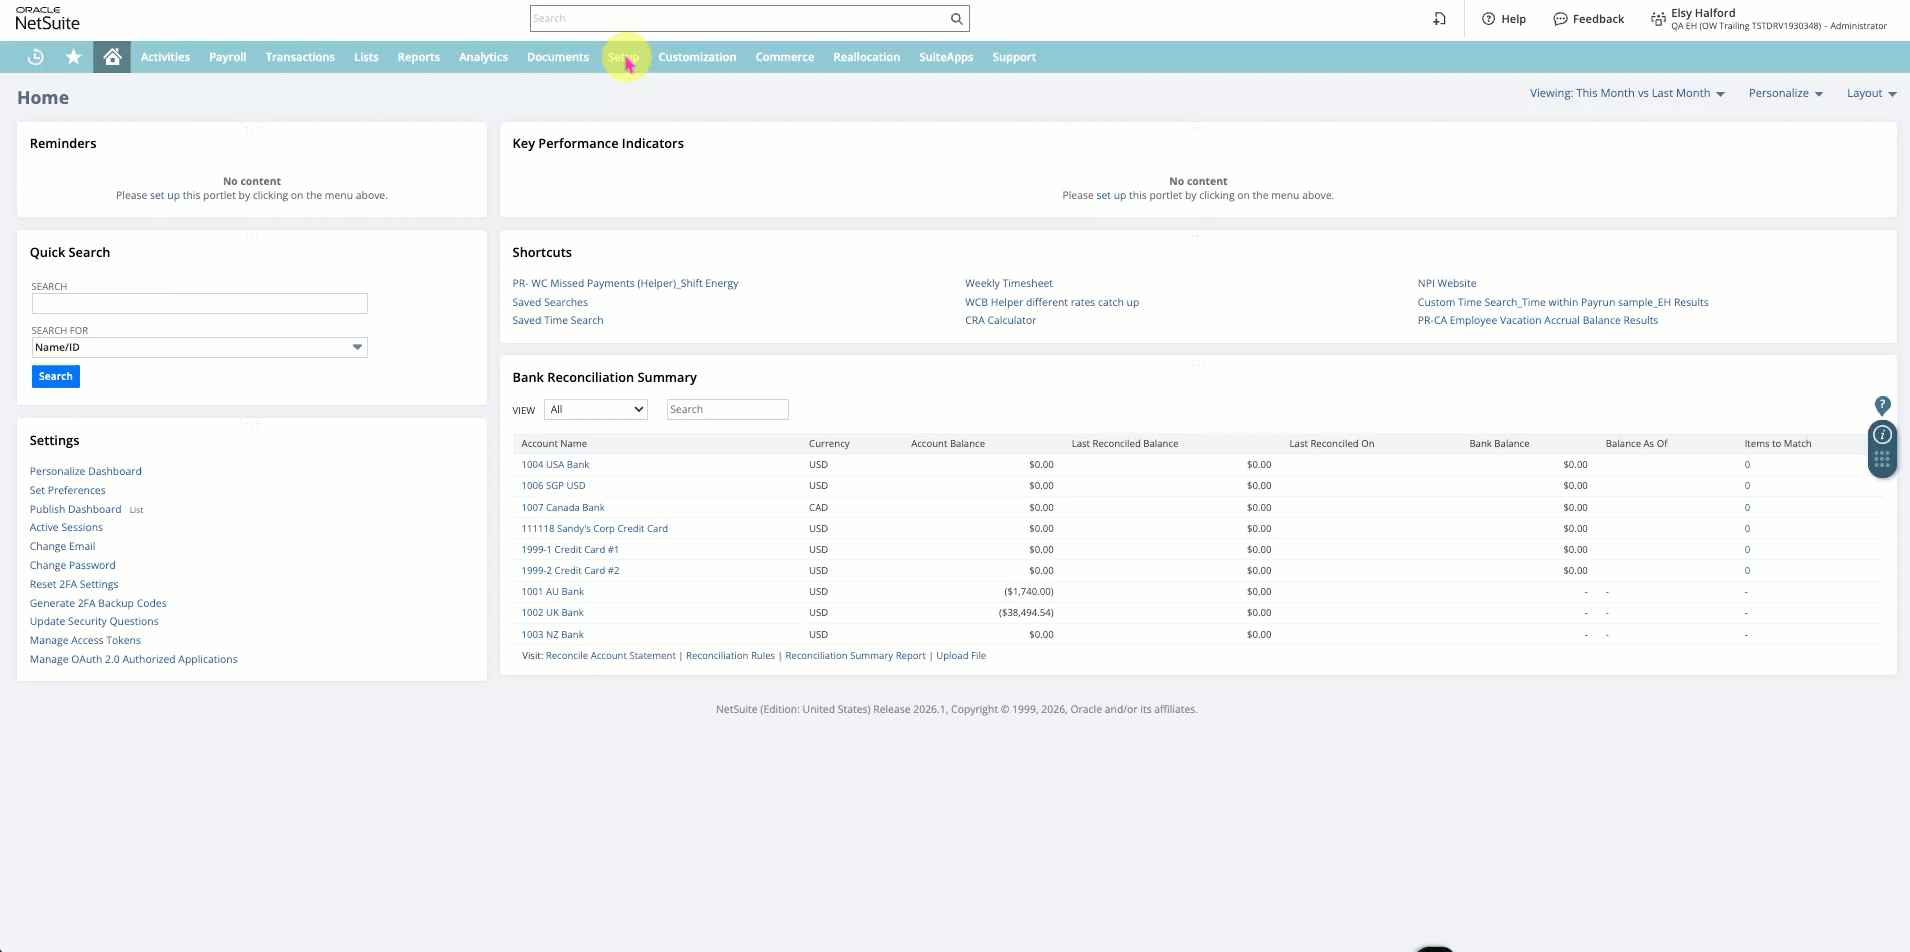Click the blue Search button in Quick Search
Image resolution: width=1910 pixels, height=952 pixels.
(x=56, y=376)
